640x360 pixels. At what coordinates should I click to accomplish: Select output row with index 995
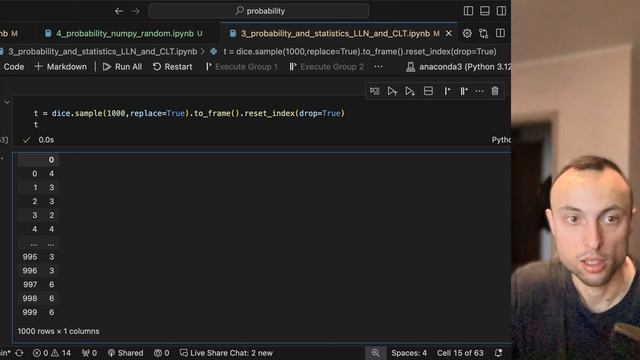38,257
